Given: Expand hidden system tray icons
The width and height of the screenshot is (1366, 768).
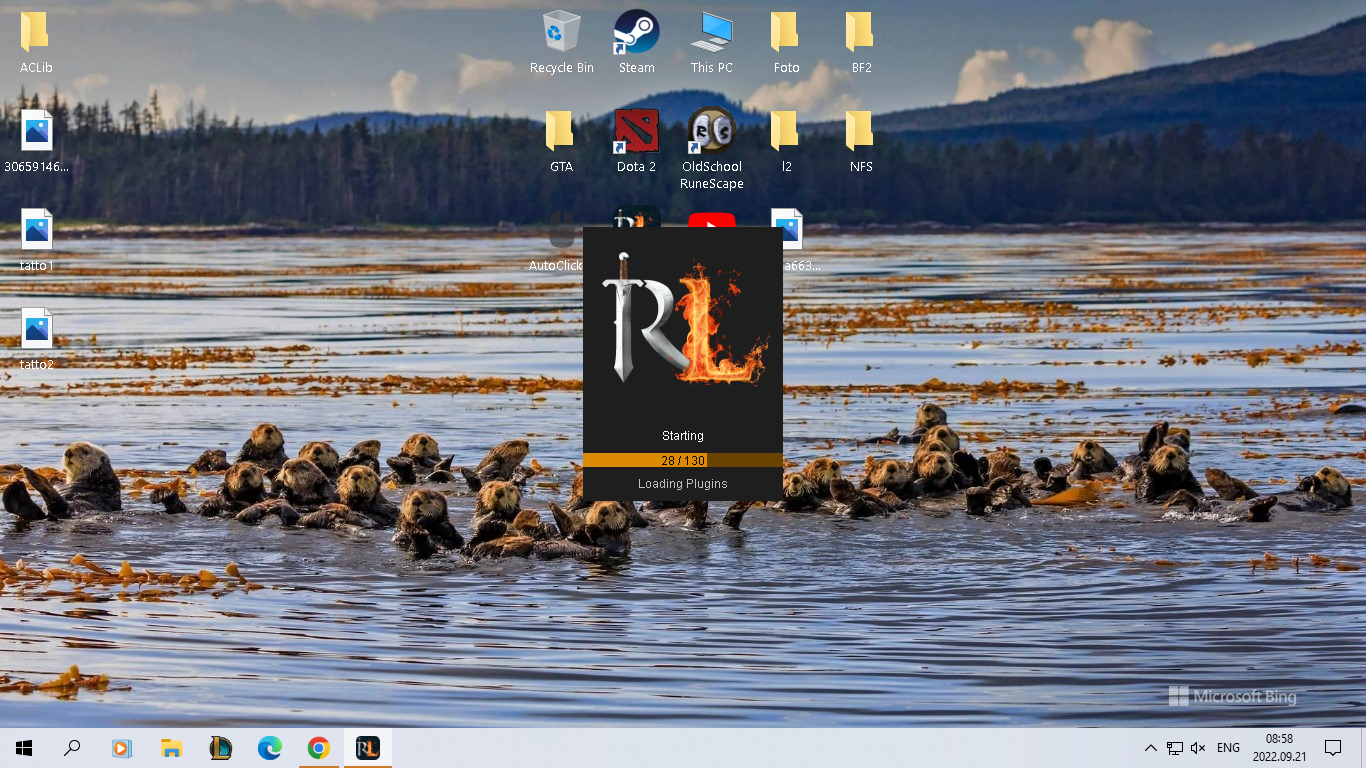Looking at the screenshot, I should pyautogui.click(x=1150, y=747).
